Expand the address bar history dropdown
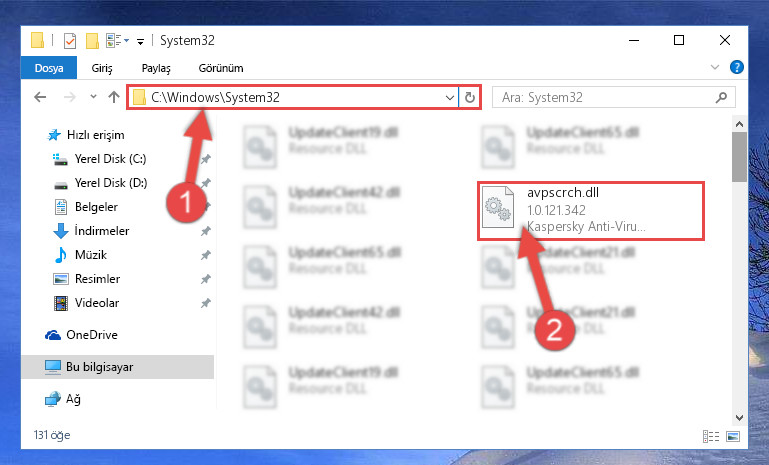This screenshot has width=769, height=465. [449, 98]
